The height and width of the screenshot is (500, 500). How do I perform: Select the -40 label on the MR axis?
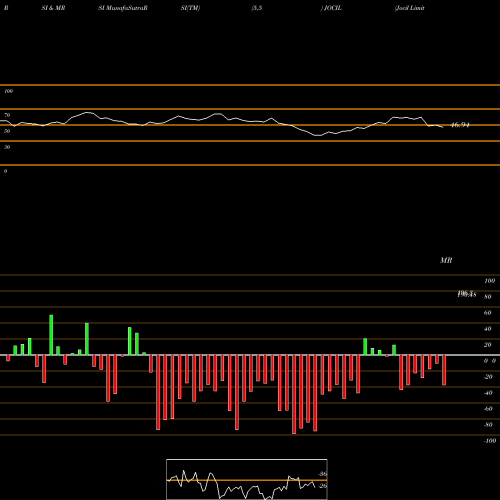[x=488, y=393]
